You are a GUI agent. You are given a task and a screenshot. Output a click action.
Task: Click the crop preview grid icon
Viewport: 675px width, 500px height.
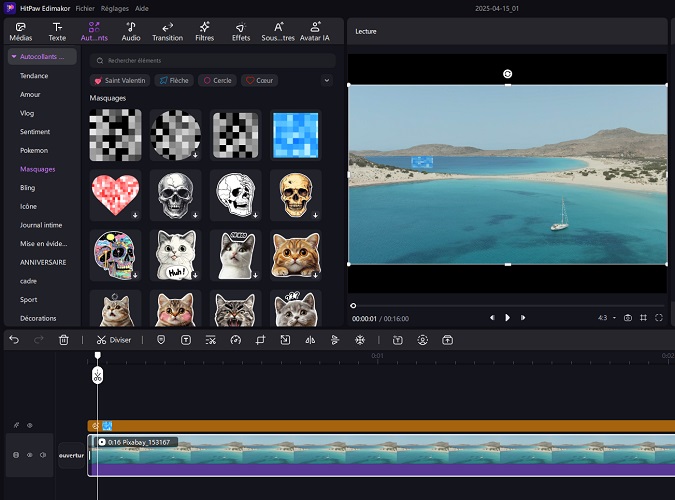click(644, 318)
